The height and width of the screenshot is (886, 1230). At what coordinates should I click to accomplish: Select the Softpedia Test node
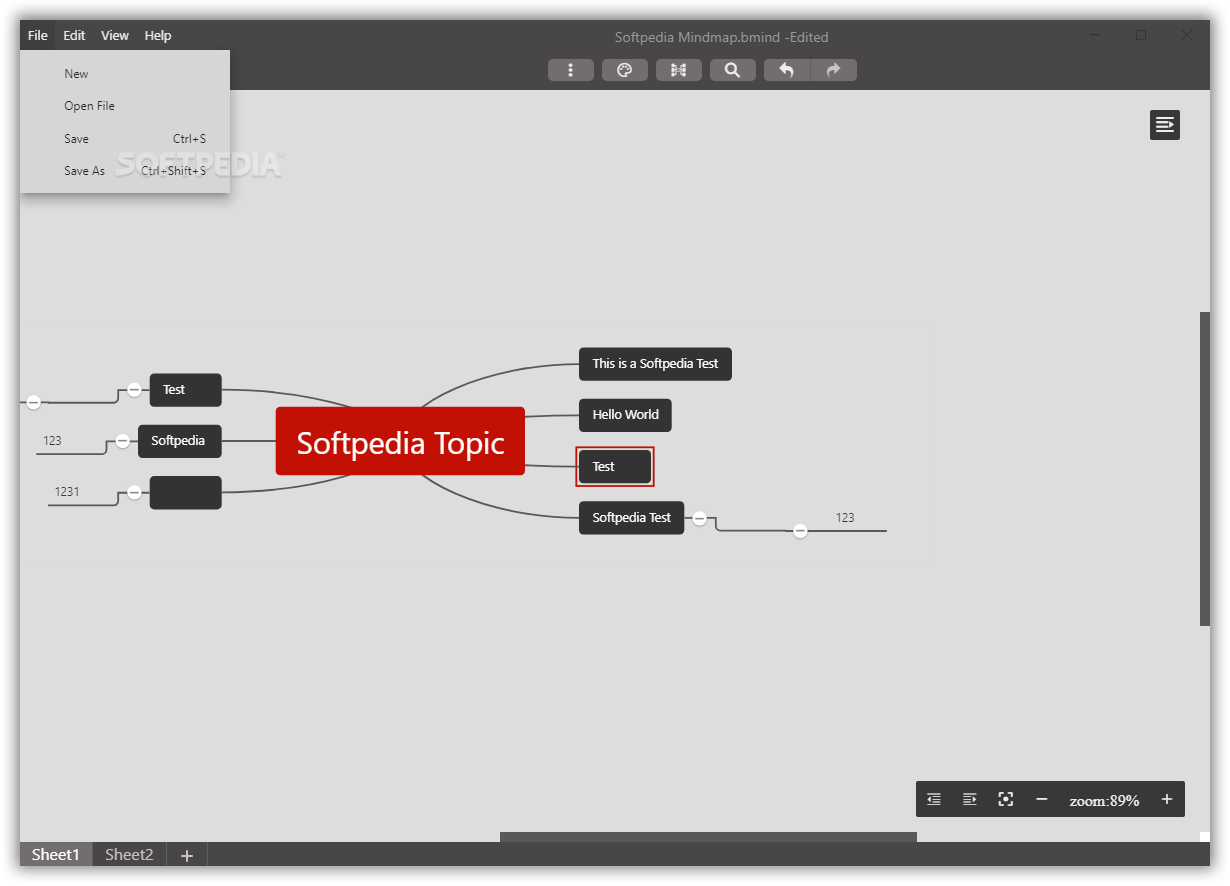(x=631, y=518)
